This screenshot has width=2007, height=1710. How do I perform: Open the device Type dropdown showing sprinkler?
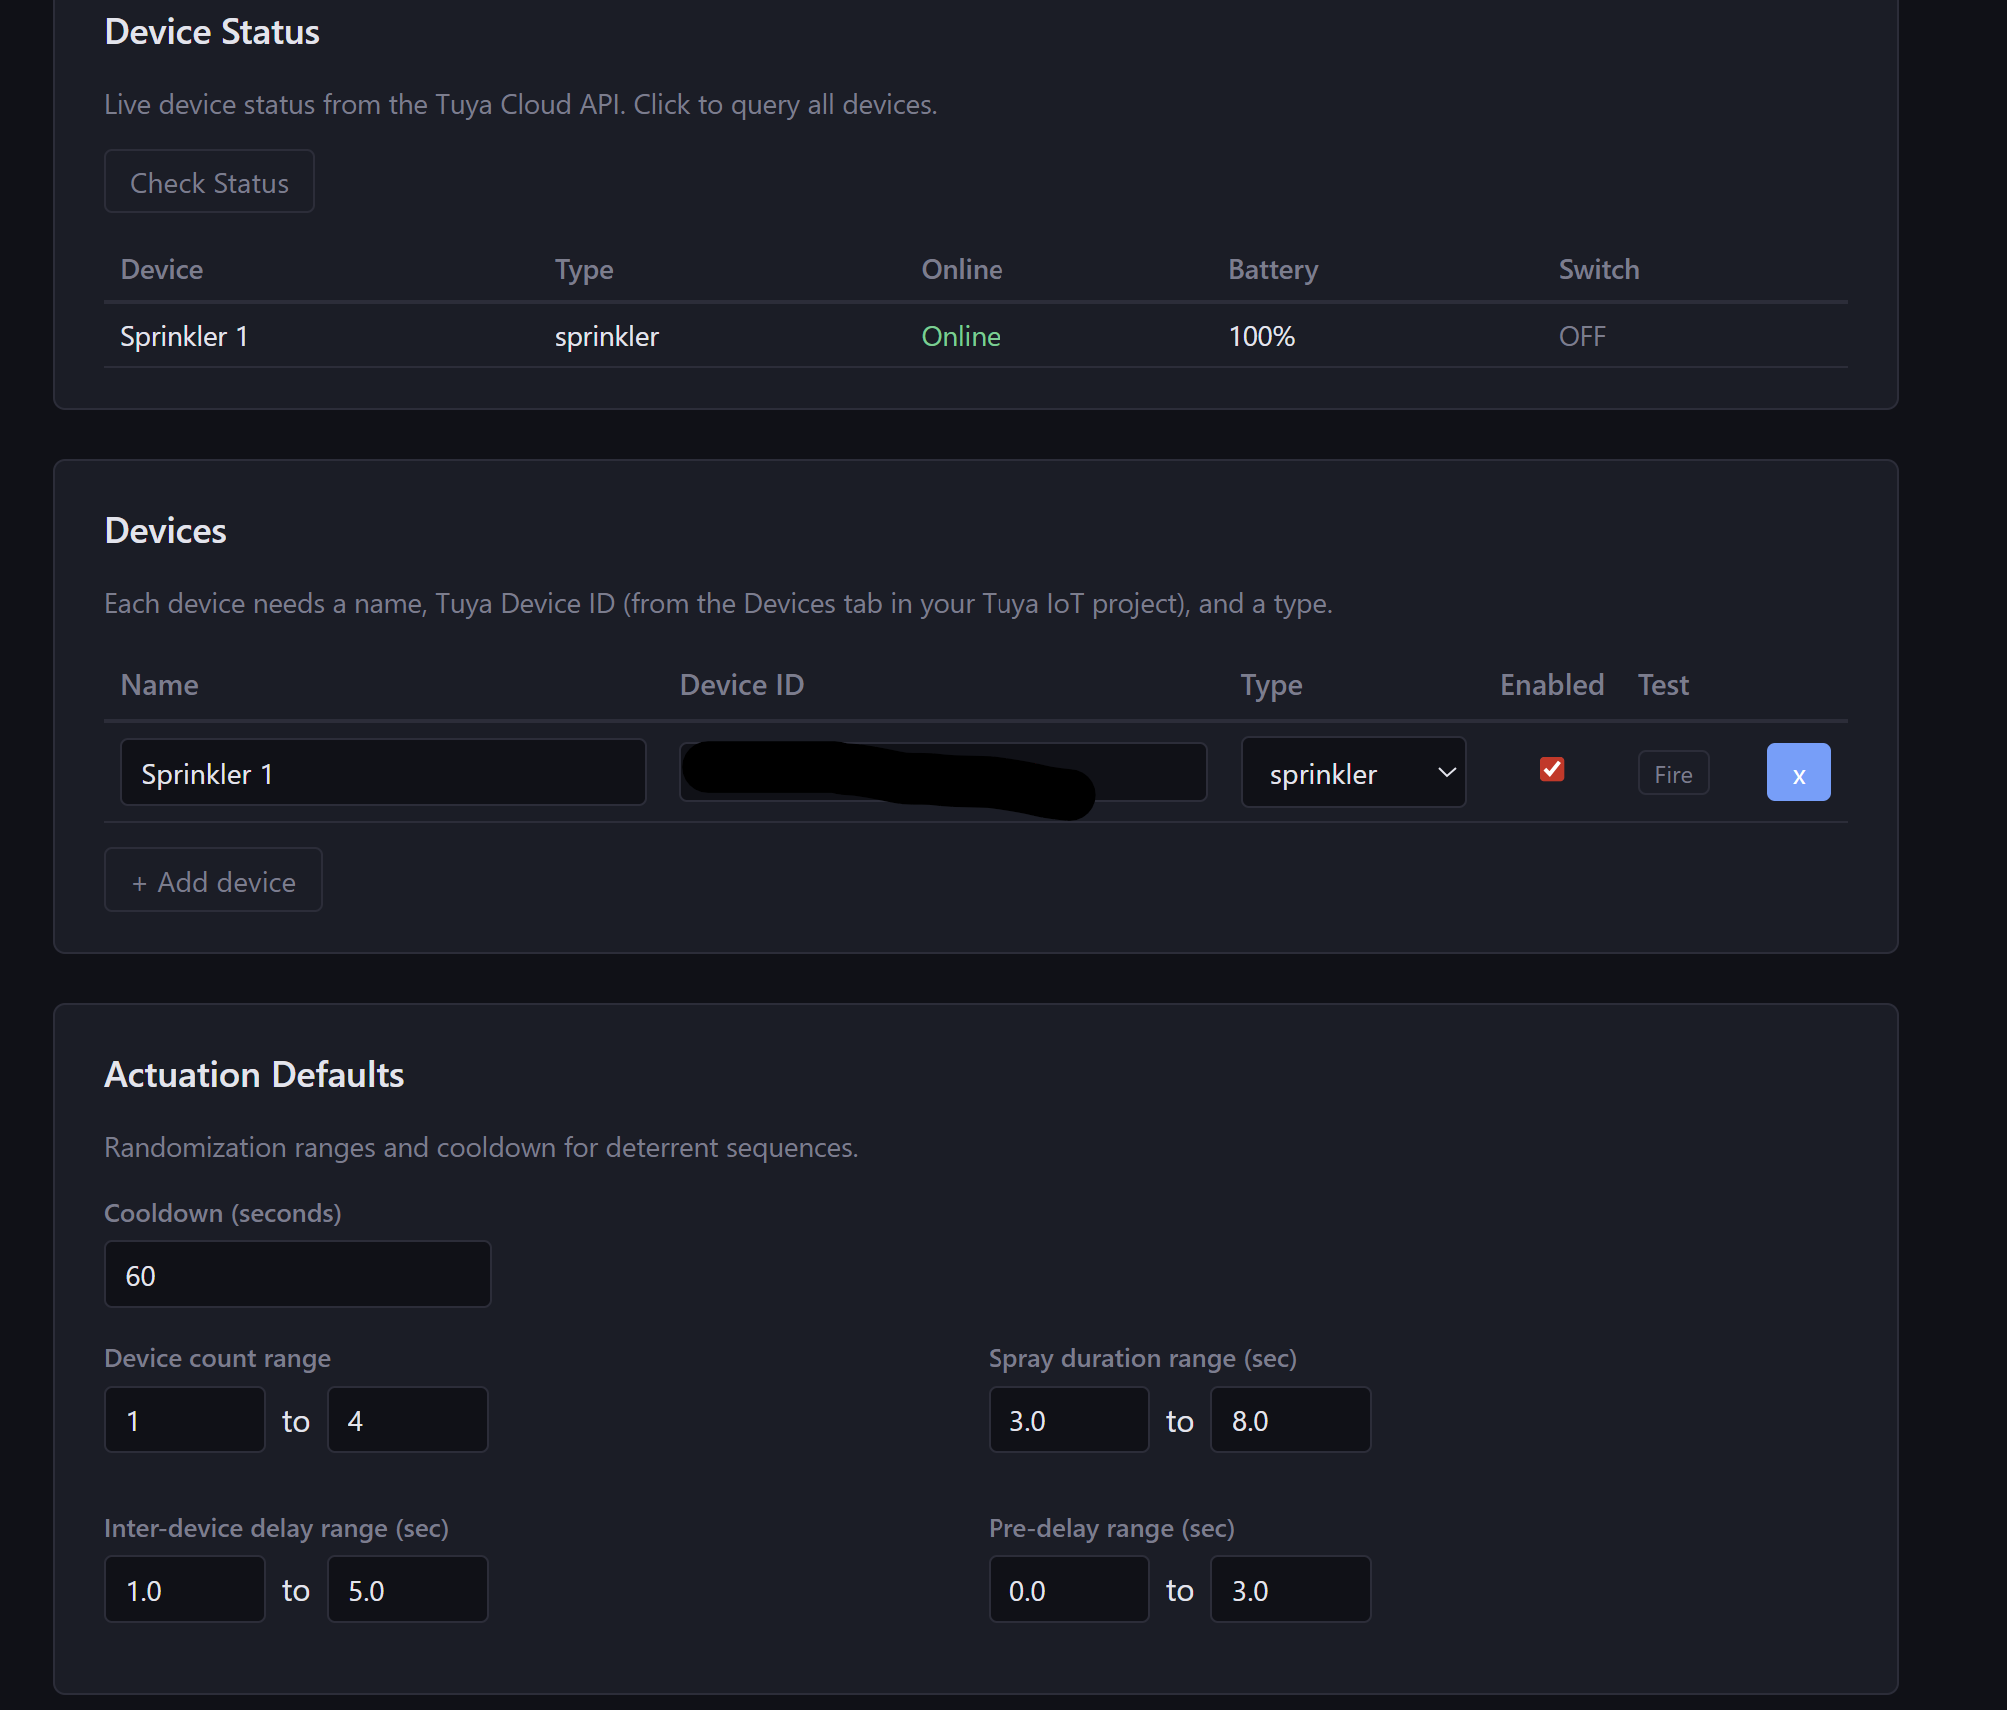pos(1352,772)
